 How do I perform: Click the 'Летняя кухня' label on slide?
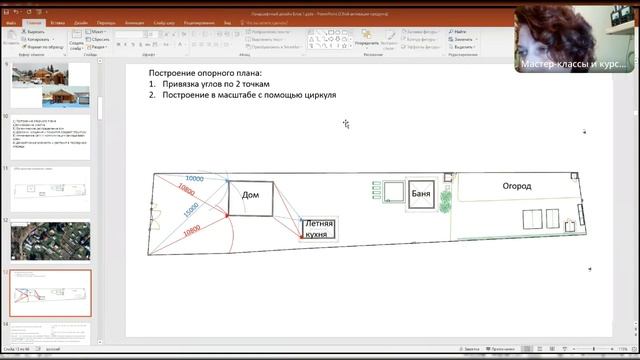tap(319, 229)
